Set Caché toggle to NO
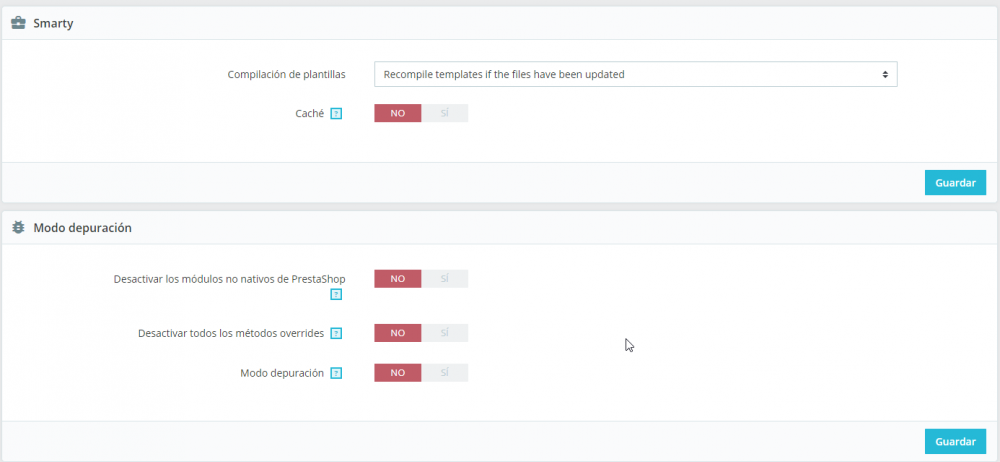Screen dimensions: 1000x462 (x=398, y=113)
